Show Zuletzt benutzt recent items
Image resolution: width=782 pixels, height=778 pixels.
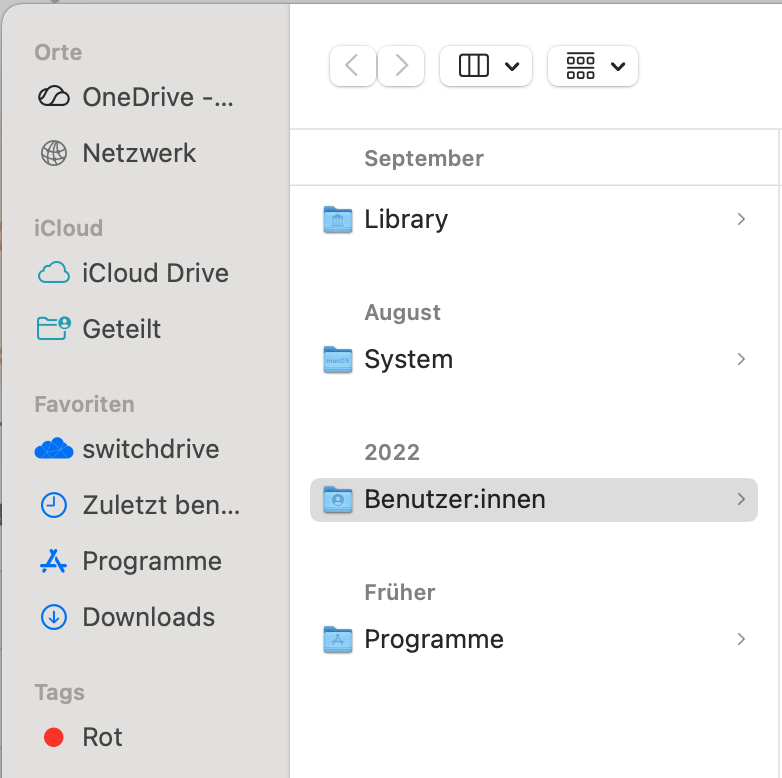point(139,505)
